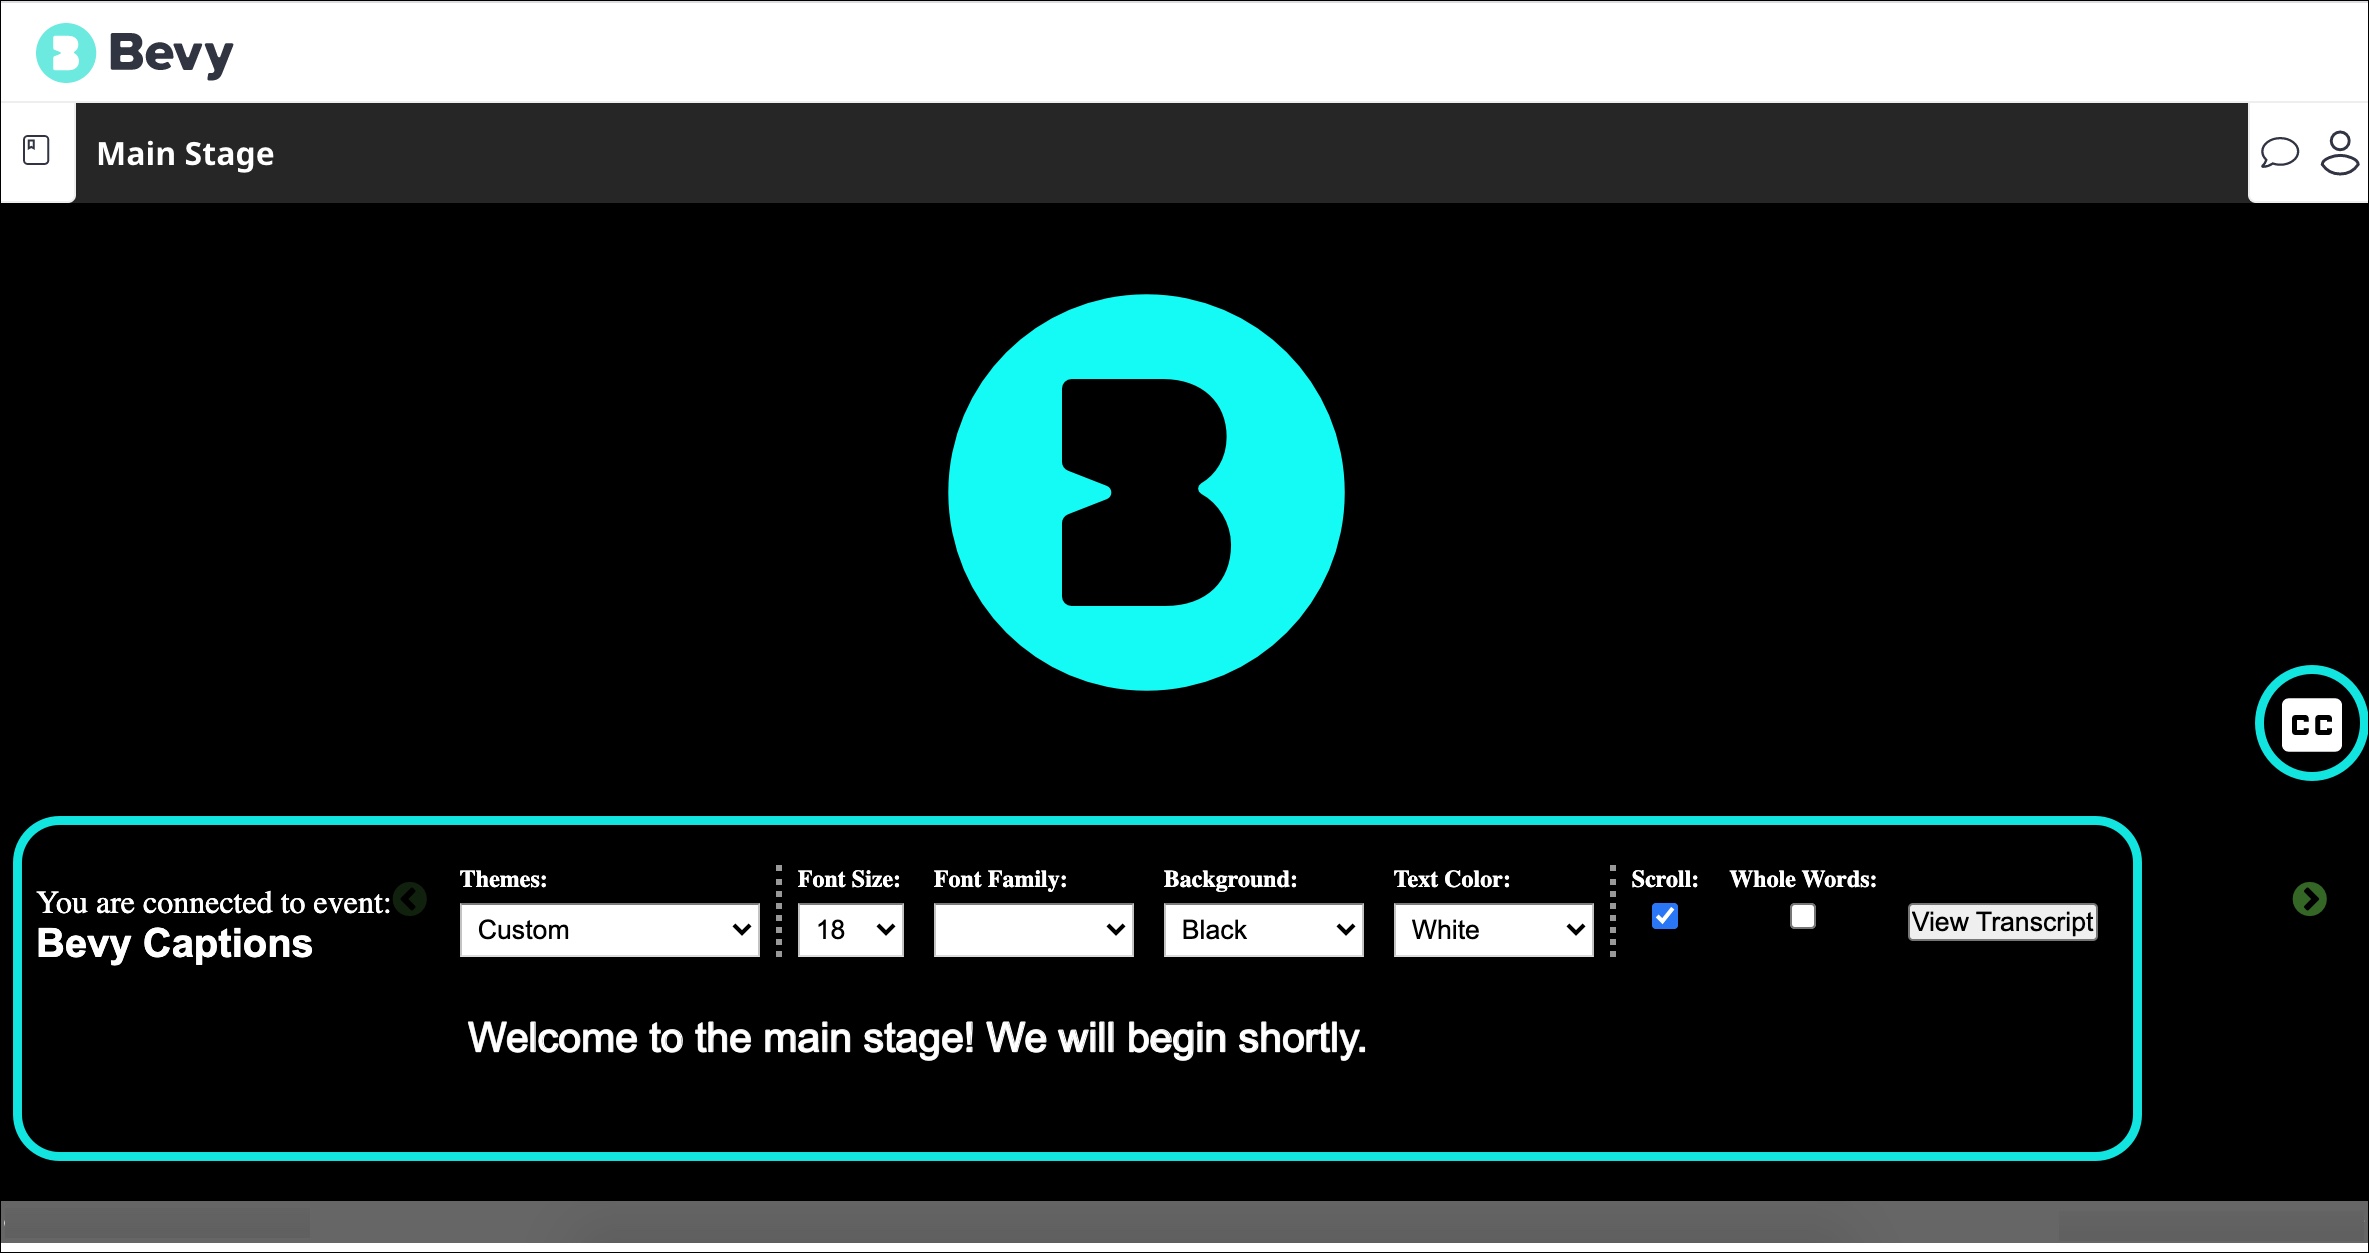Screen dimensions: 2369x1253
Task: Expand the Font Size dropdown set to 18
Action: (850, 930)
